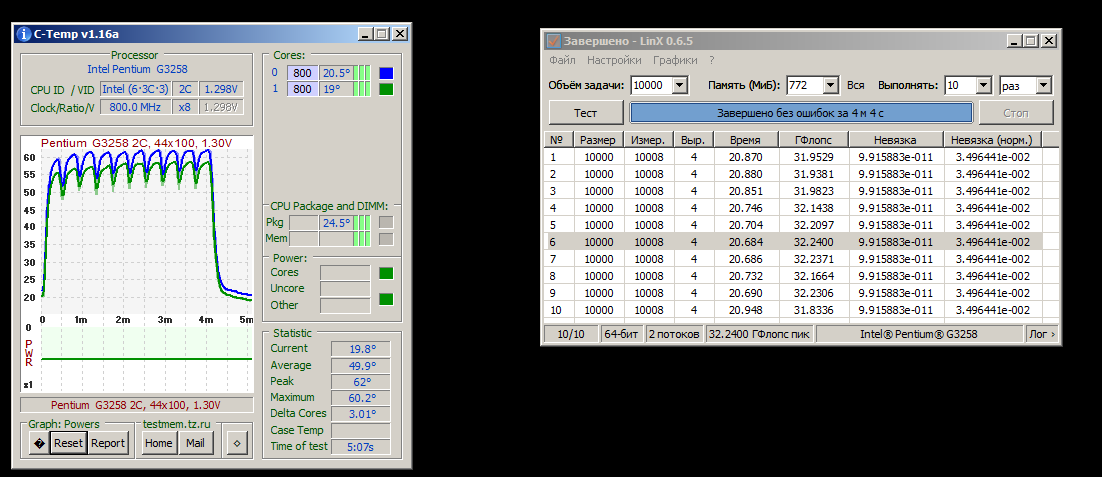Click the Report button in C-Temp
Image resolution: width=1102 pixels, height=477 pixels.
click(x=108, y=443)
